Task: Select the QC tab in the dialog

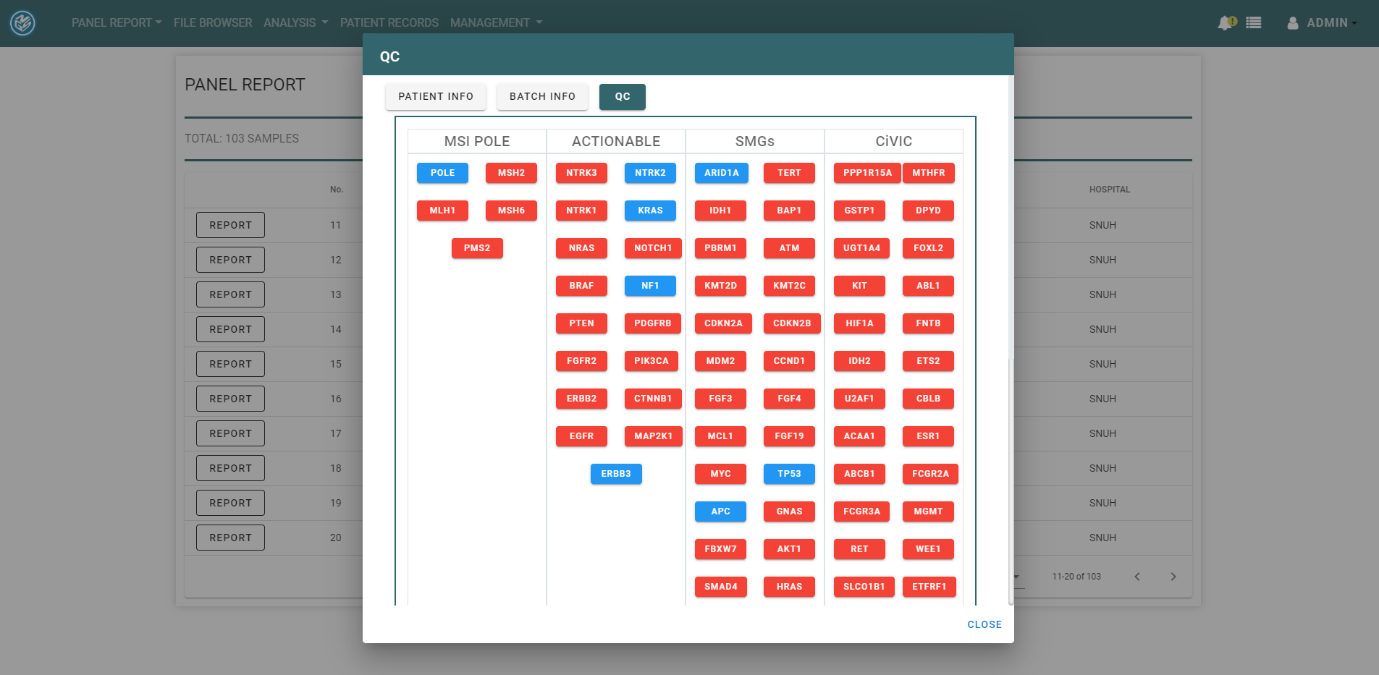Action: coord(622,97)
